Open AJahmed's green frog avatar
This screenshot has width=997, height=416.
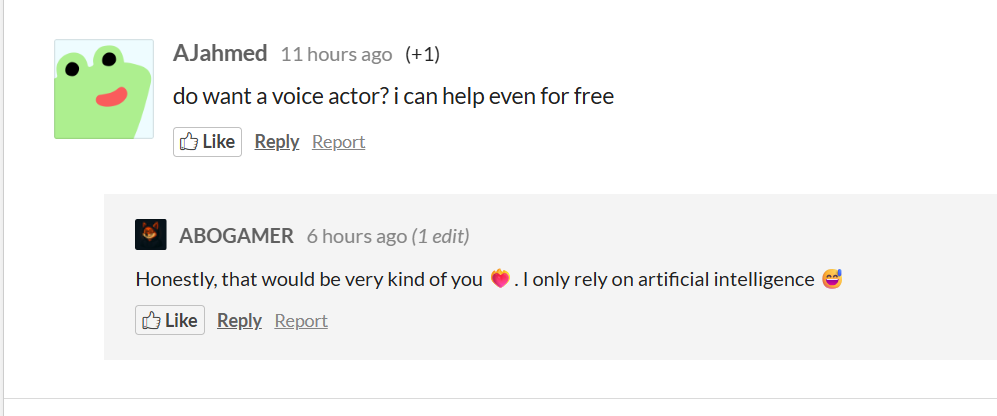[103, 89]
